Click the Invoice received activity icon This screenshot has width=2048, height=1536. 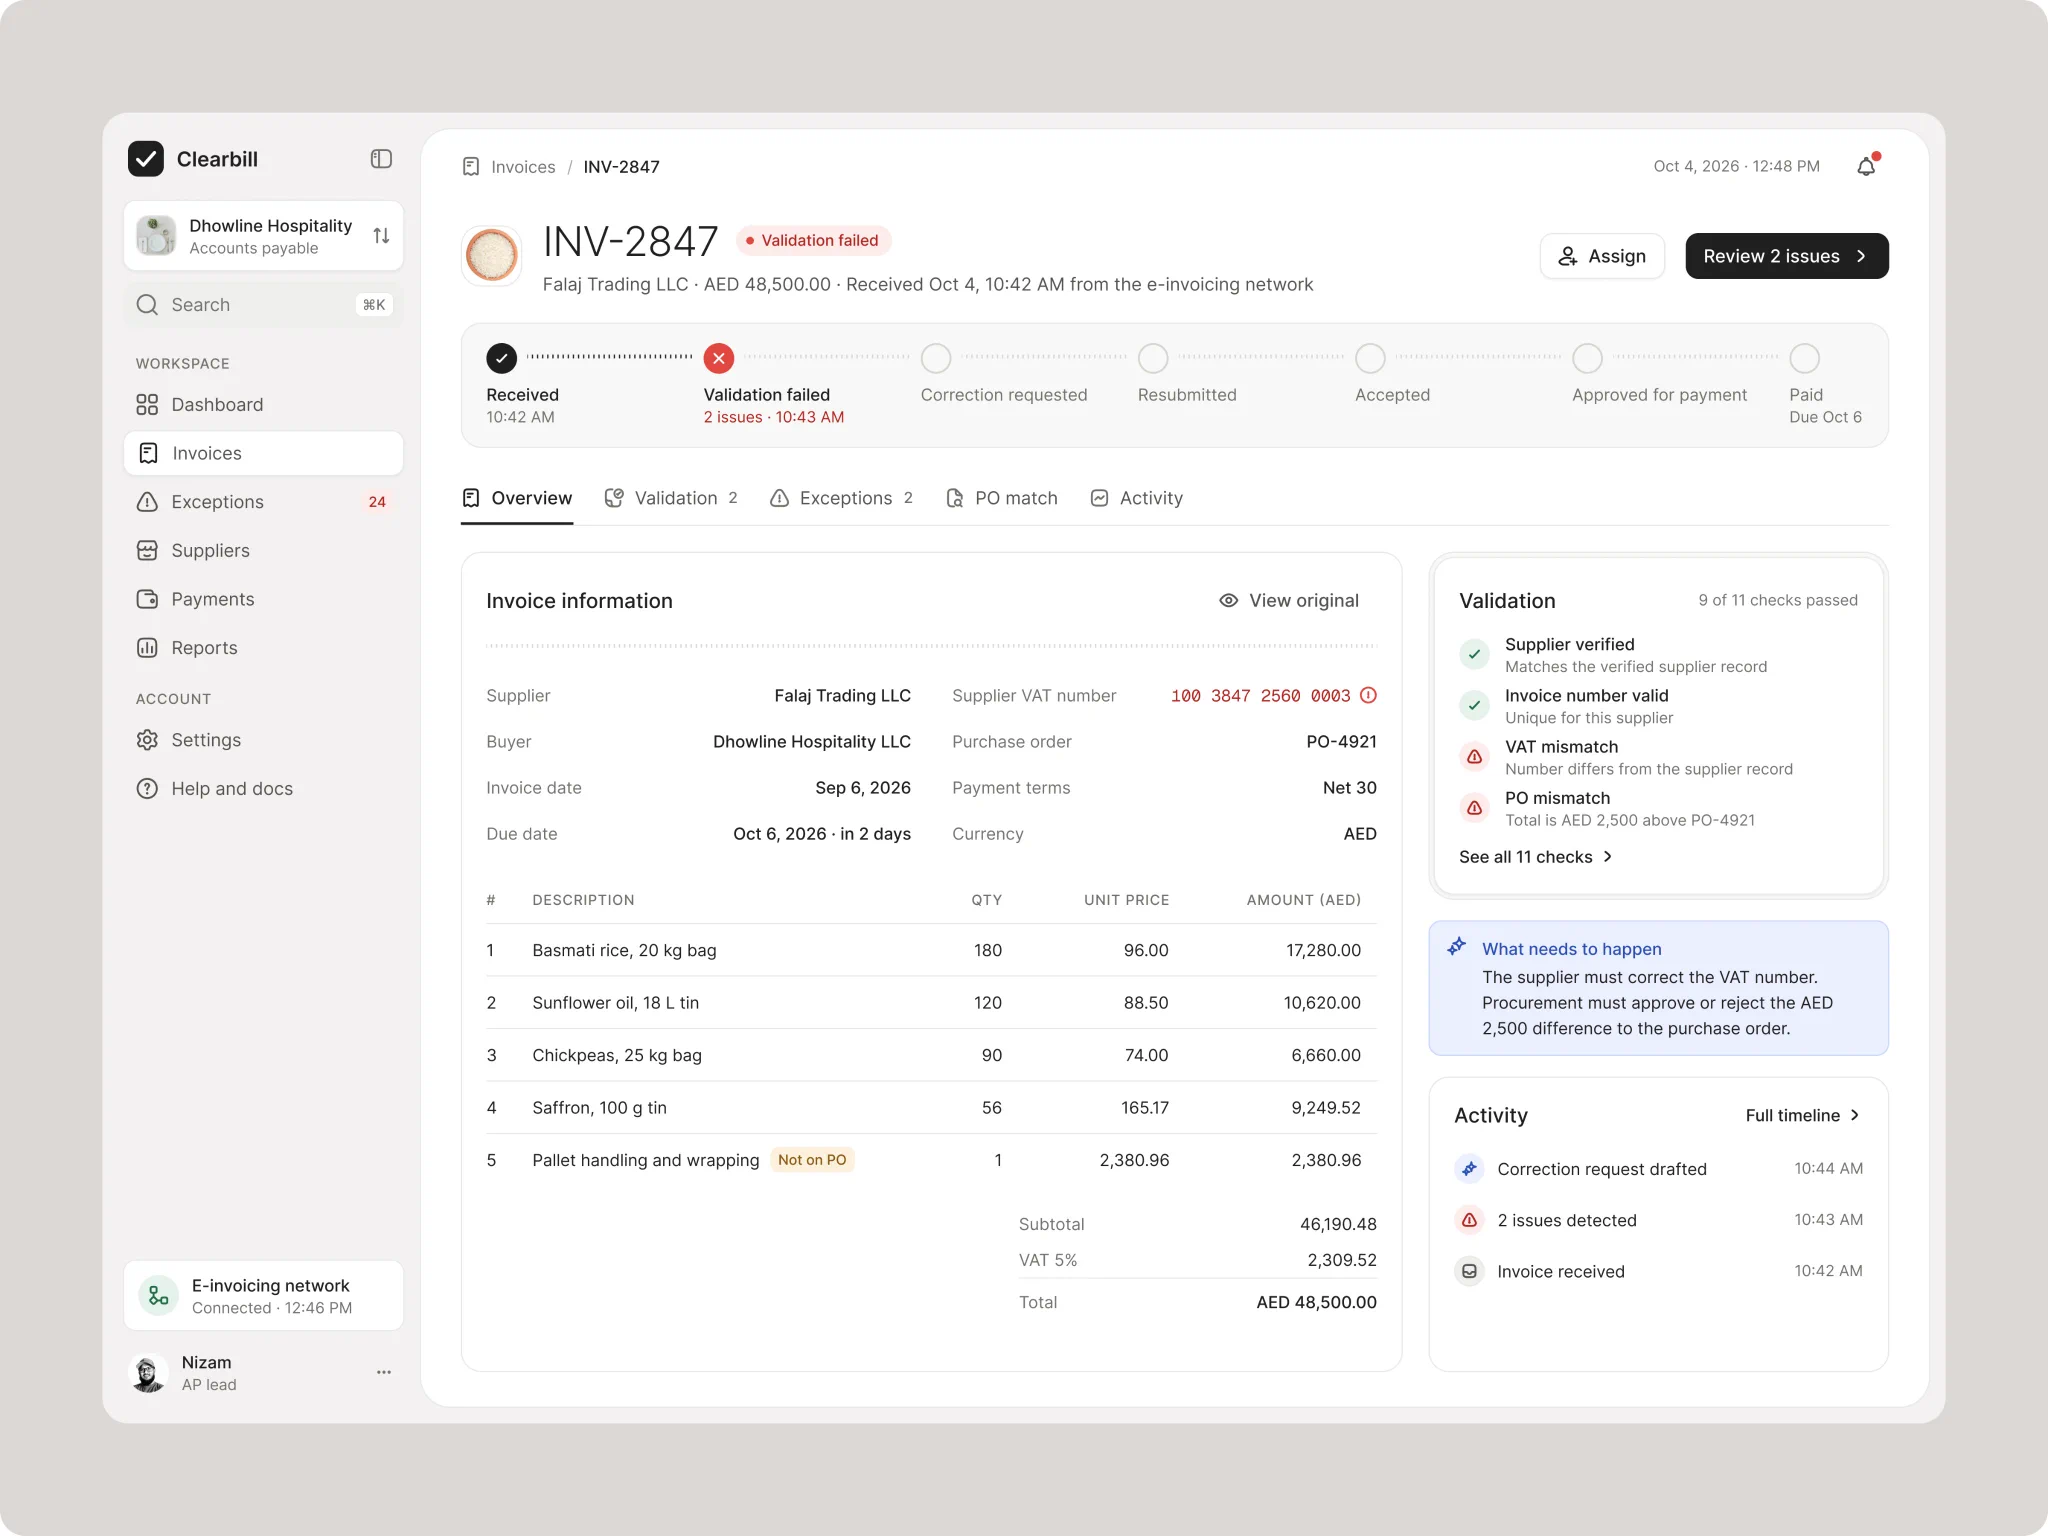(x=1469, y=1271)
